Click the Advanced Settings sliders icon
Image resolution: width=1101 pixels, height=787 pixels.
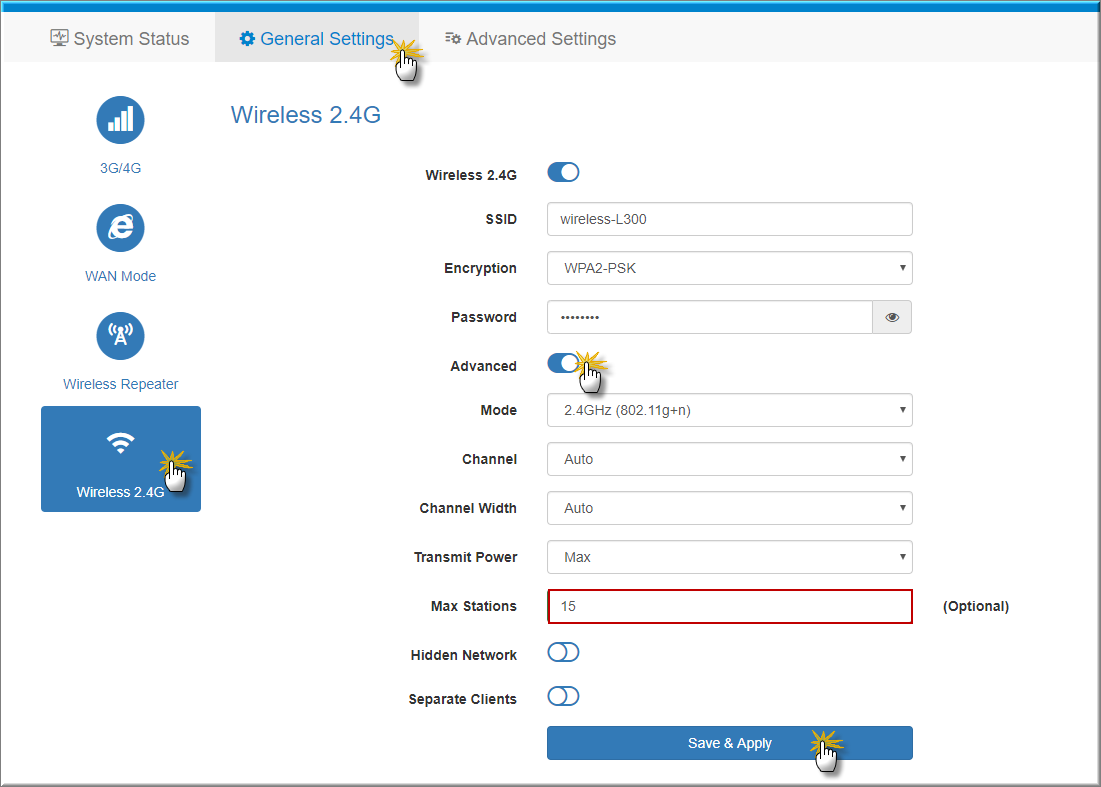[x=452, y=39]
